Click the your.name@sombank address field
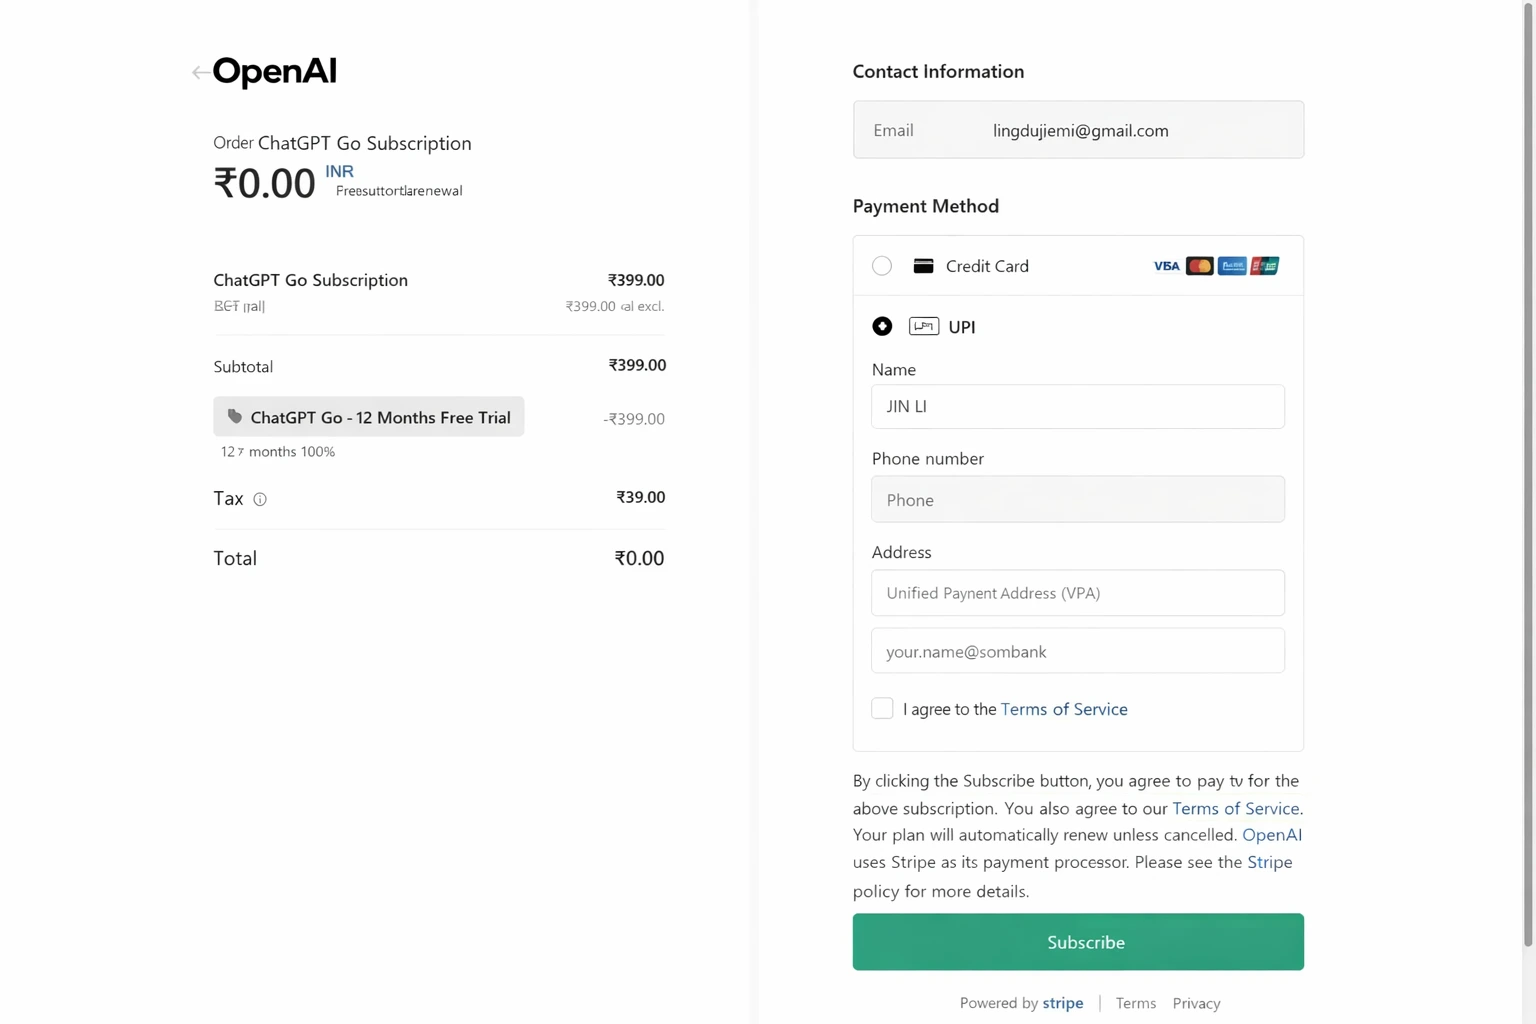Screen dimensions: 1536x1024 (1078, 651)
